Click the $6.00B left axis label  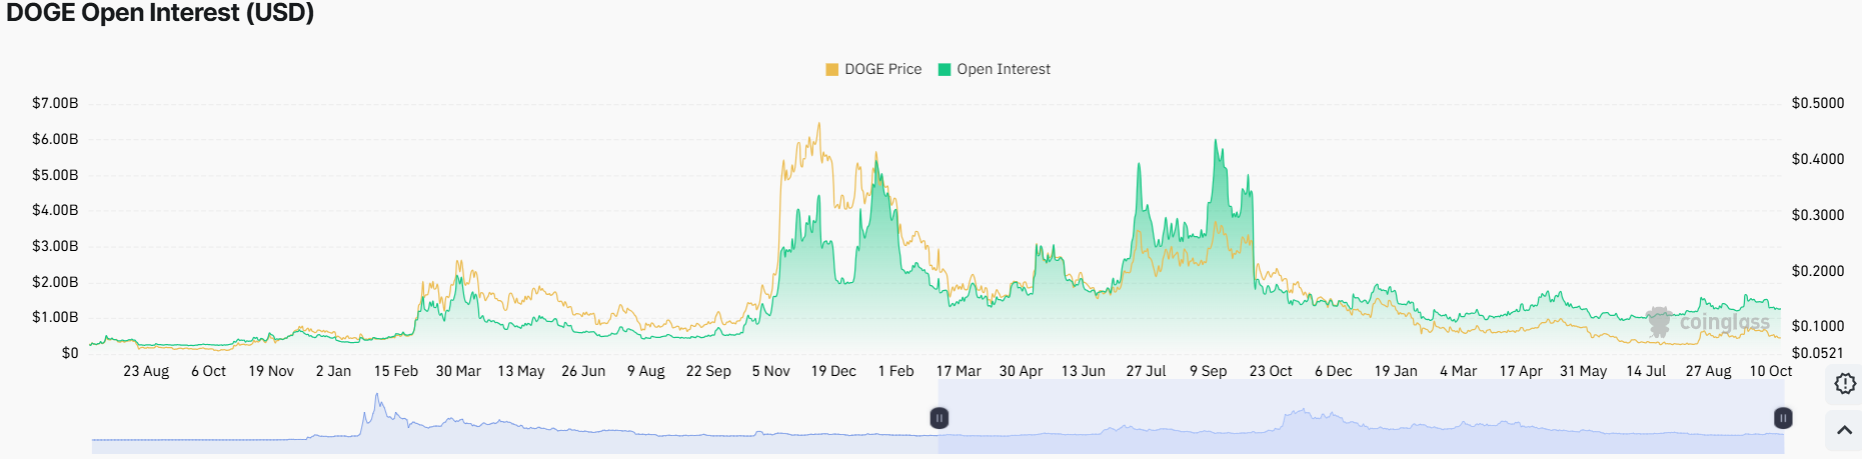55,139
